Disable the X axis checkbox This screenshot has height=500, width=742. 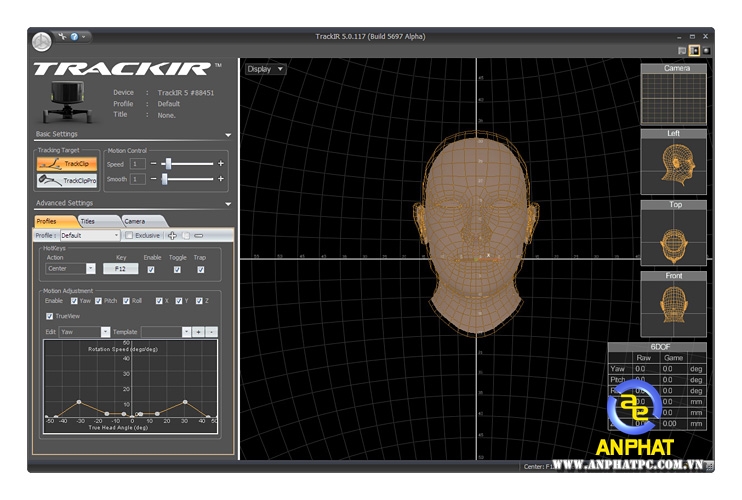point(159,301)
